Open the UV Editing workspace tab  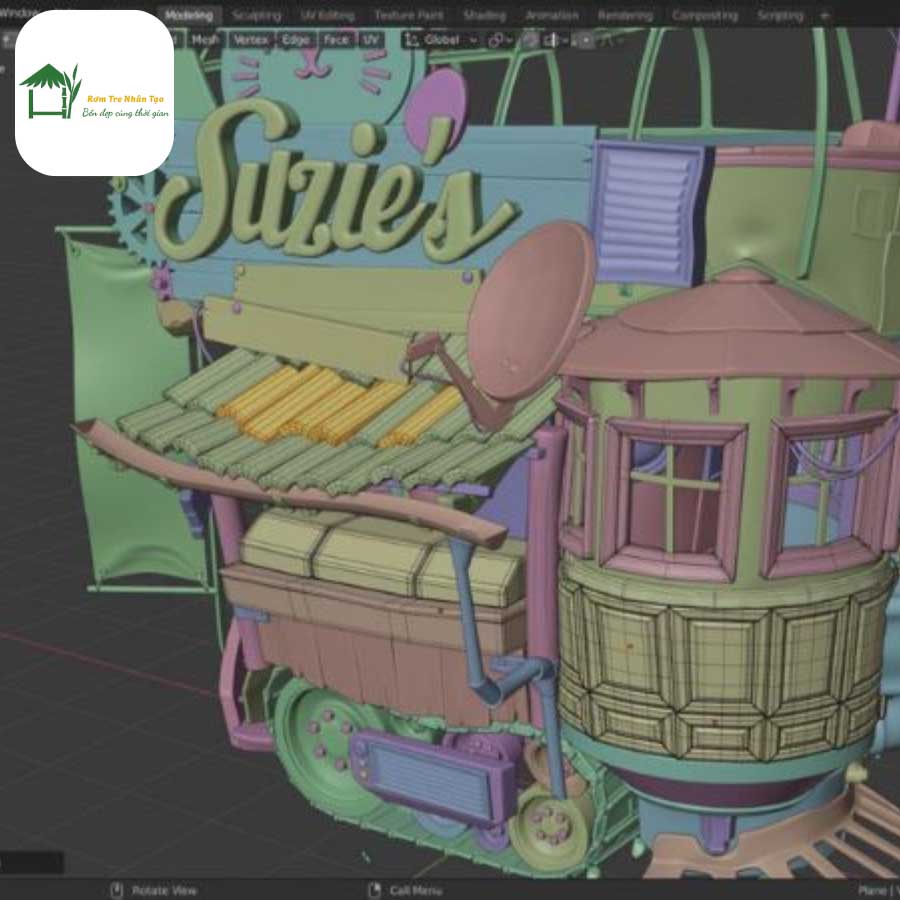point(328,16)
